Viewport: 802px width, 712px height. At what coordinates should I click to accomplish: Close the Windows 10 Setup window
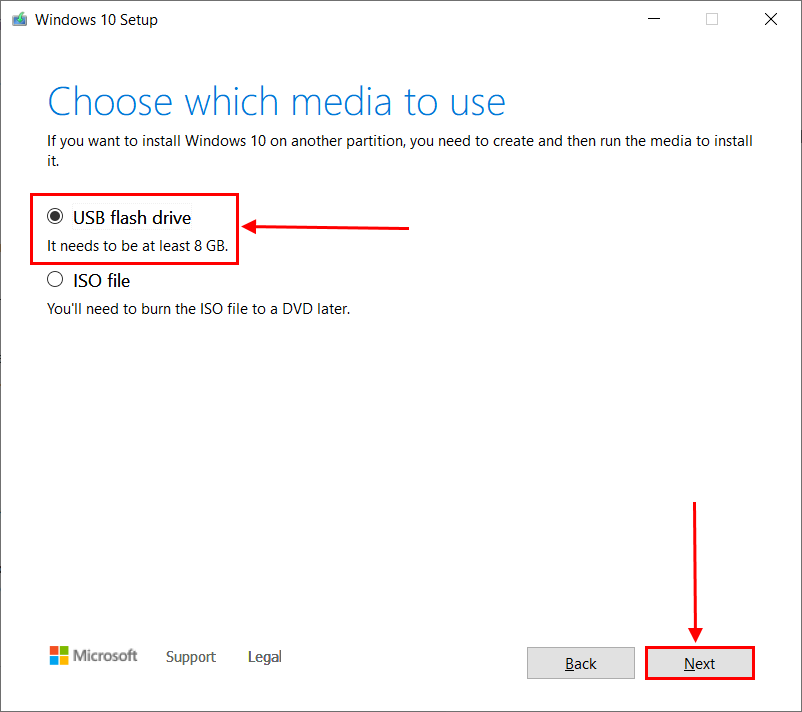click(x=771, y=19)
